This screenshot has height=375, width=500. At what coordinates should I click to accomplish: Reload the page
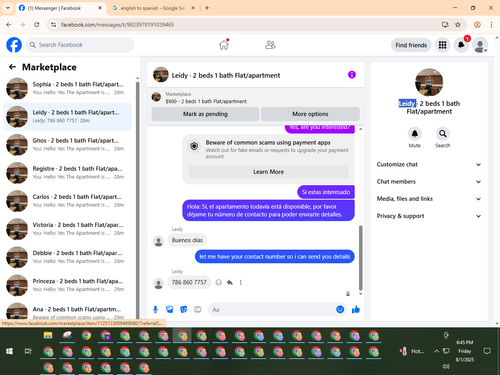point(37,24)
